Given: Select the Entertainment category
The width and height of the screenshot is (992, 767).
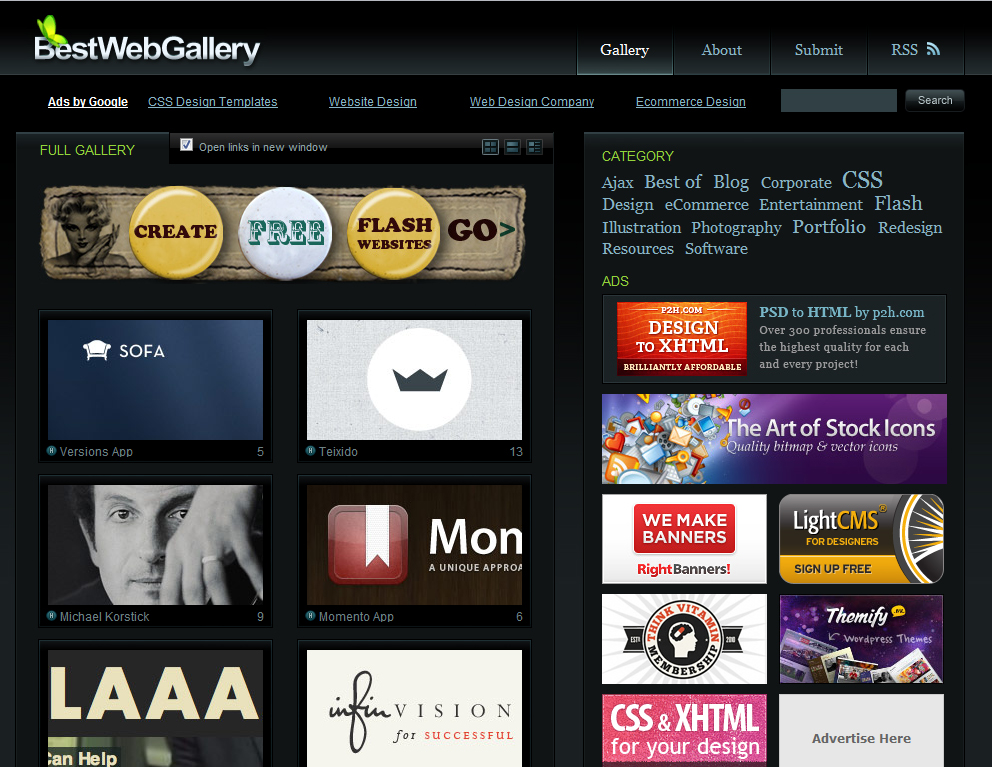Looking at the screenshot, I should (810, 205).
